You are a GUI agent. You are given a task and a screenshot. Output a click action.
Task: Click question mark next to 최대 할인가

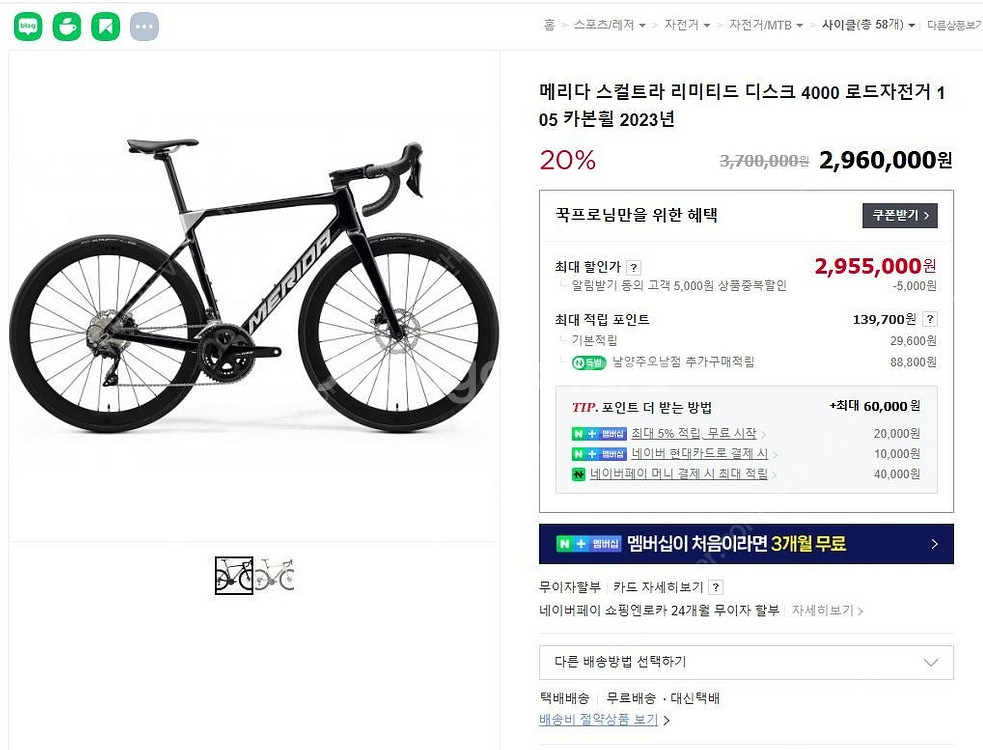click(x=634, y=268)
